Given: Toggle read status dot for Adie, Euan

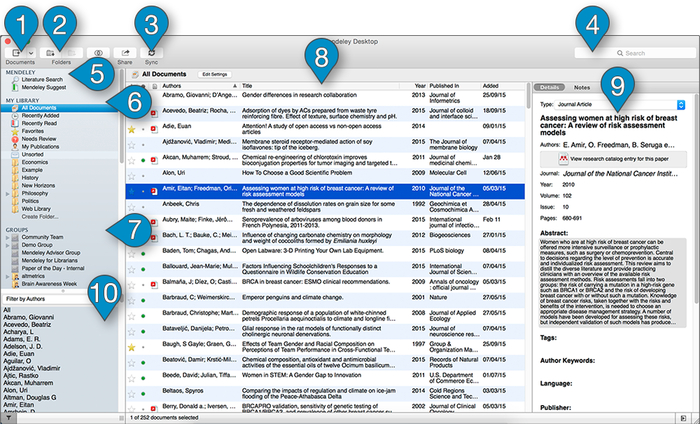Looking at the screenshot, I should coord(142,128).
